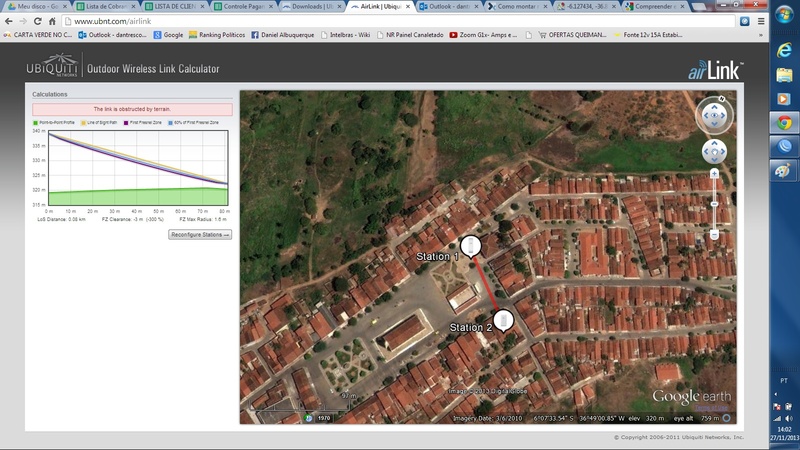Viewport: 800px width, 450px height.
Task: Click the Chrome taskbar icon
Action: pyautogui.click(x=784, y=122)
